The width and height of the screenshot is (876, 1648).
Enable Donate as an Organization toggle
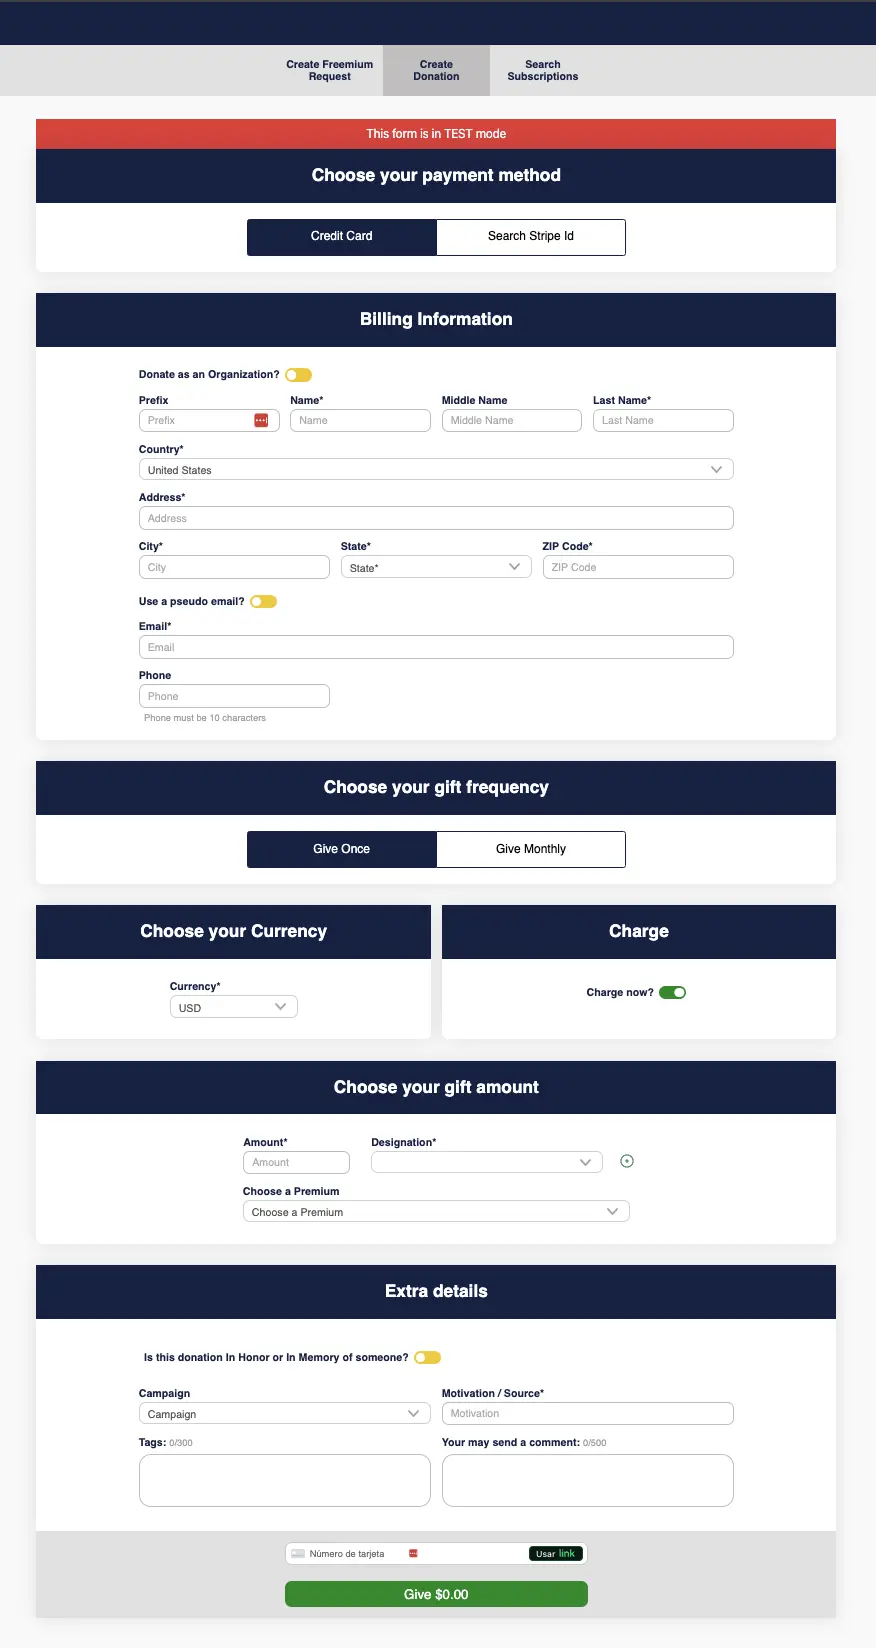[x=298, y=375]
